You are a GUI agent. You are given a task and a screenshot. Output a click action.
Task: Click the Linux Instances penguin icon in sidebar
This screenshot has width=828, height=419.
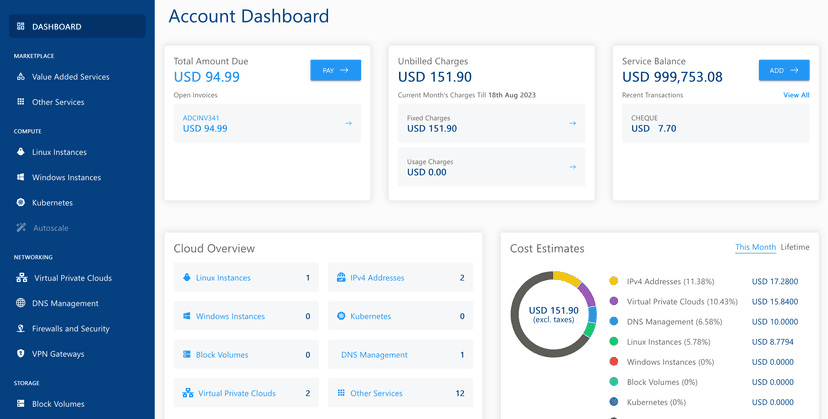click(21, 152)
